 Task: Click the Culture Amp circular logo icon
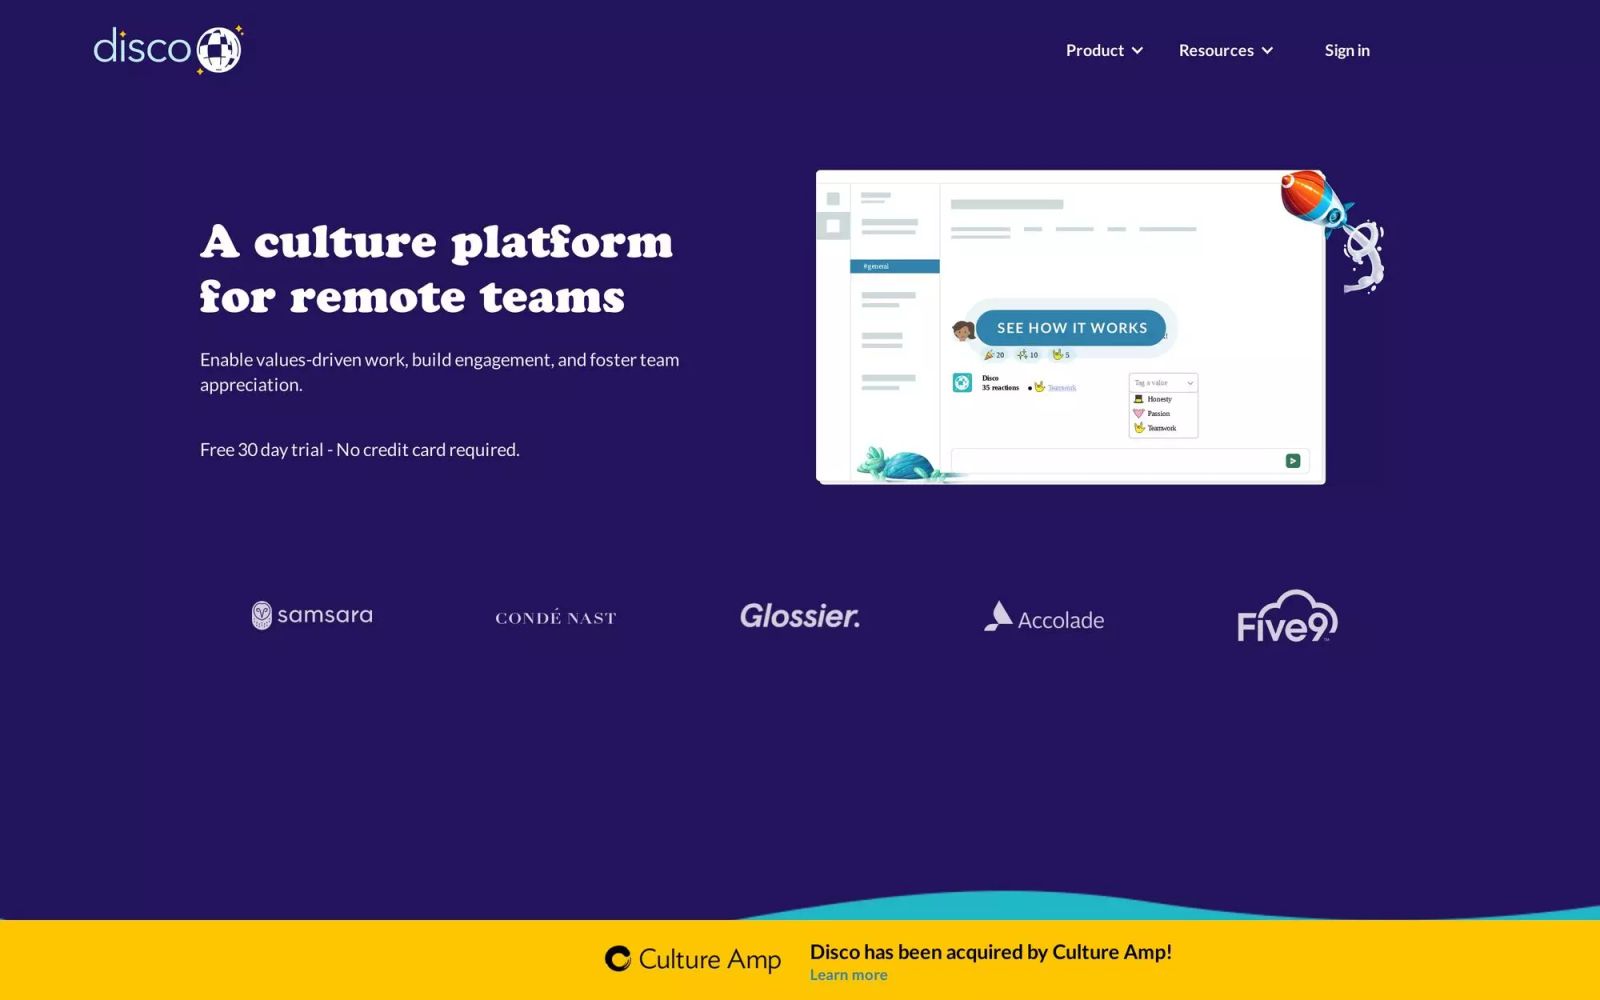click(x=618, y=959)
